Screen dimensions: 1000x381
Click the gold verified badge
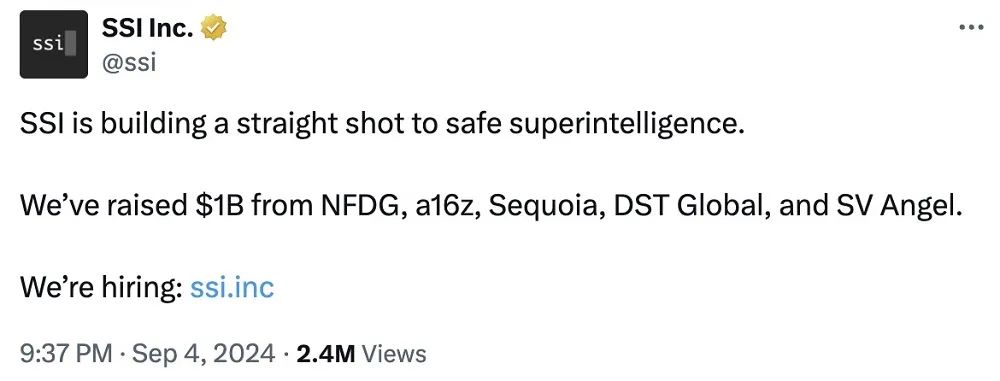coord(214,28)
